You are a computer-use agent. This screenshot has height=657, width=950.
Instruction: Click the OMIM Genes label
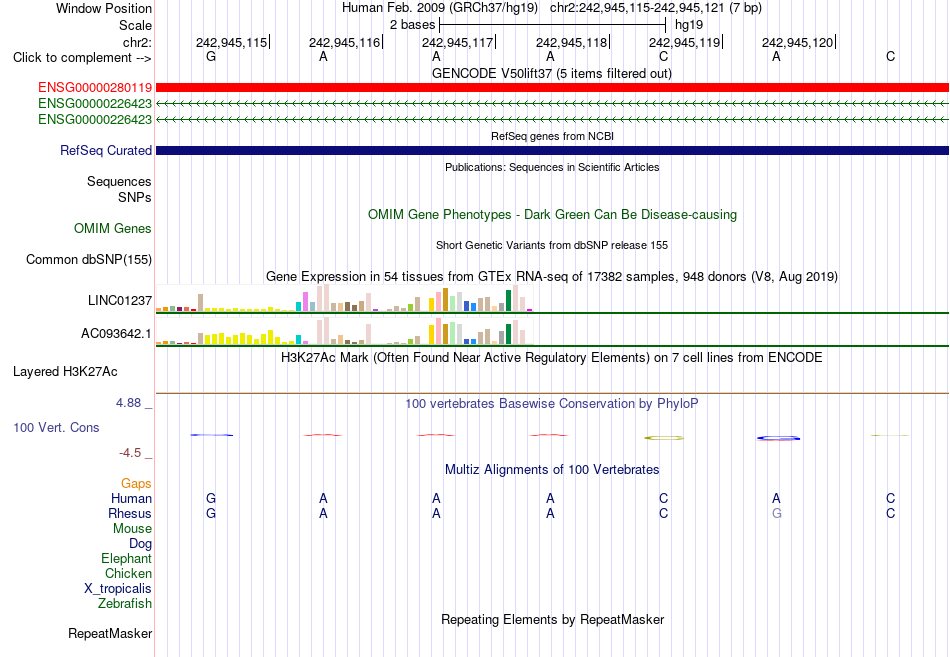[113, 228]
